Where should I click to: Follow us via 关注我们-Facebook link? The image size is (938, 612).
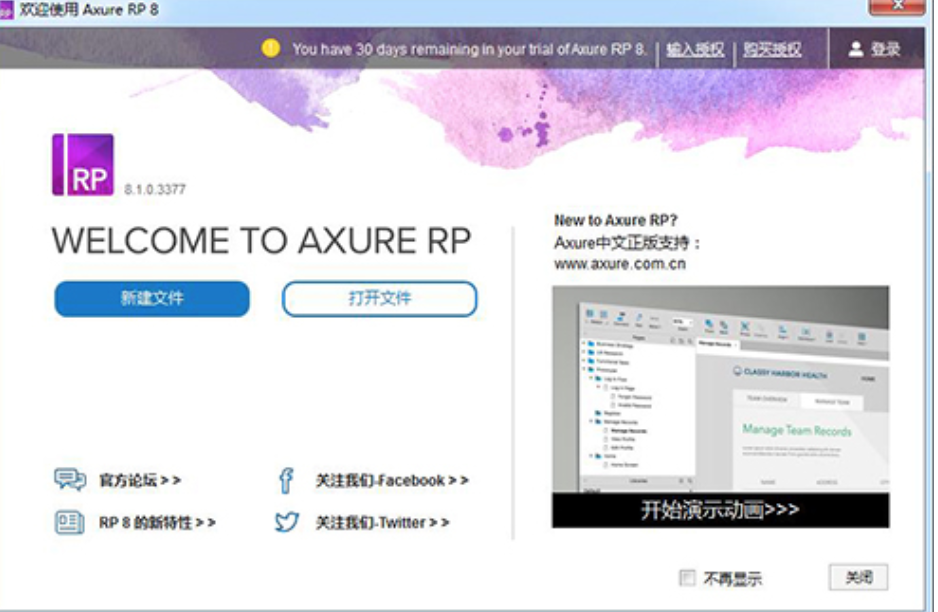coord(392,480)
